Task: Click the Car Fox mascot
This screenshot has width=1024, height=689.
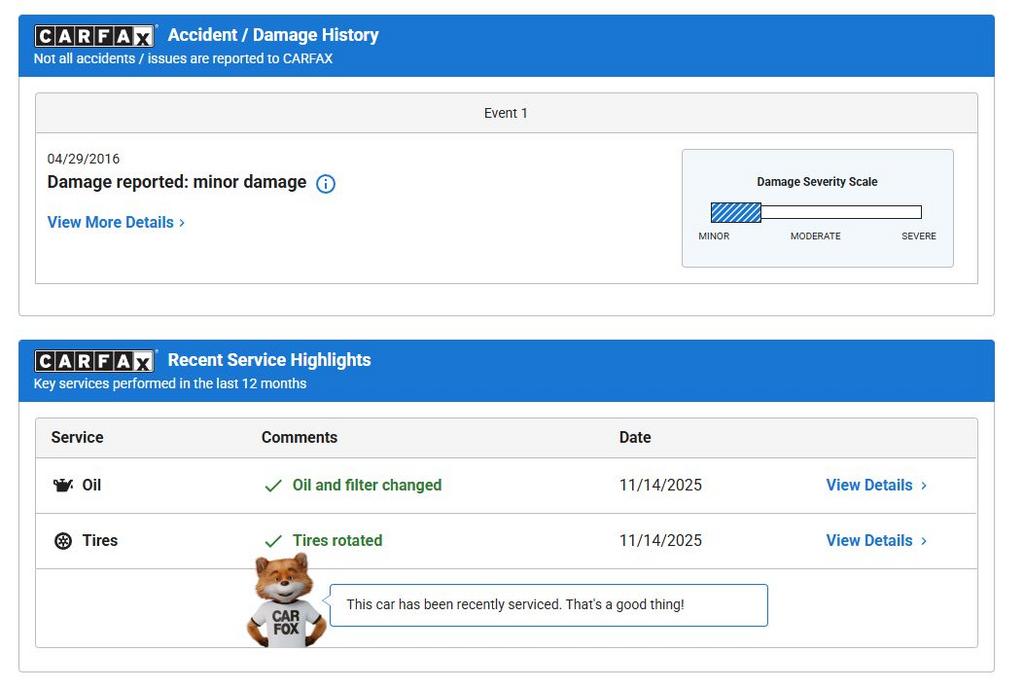Action: click(x=285, y=600)
